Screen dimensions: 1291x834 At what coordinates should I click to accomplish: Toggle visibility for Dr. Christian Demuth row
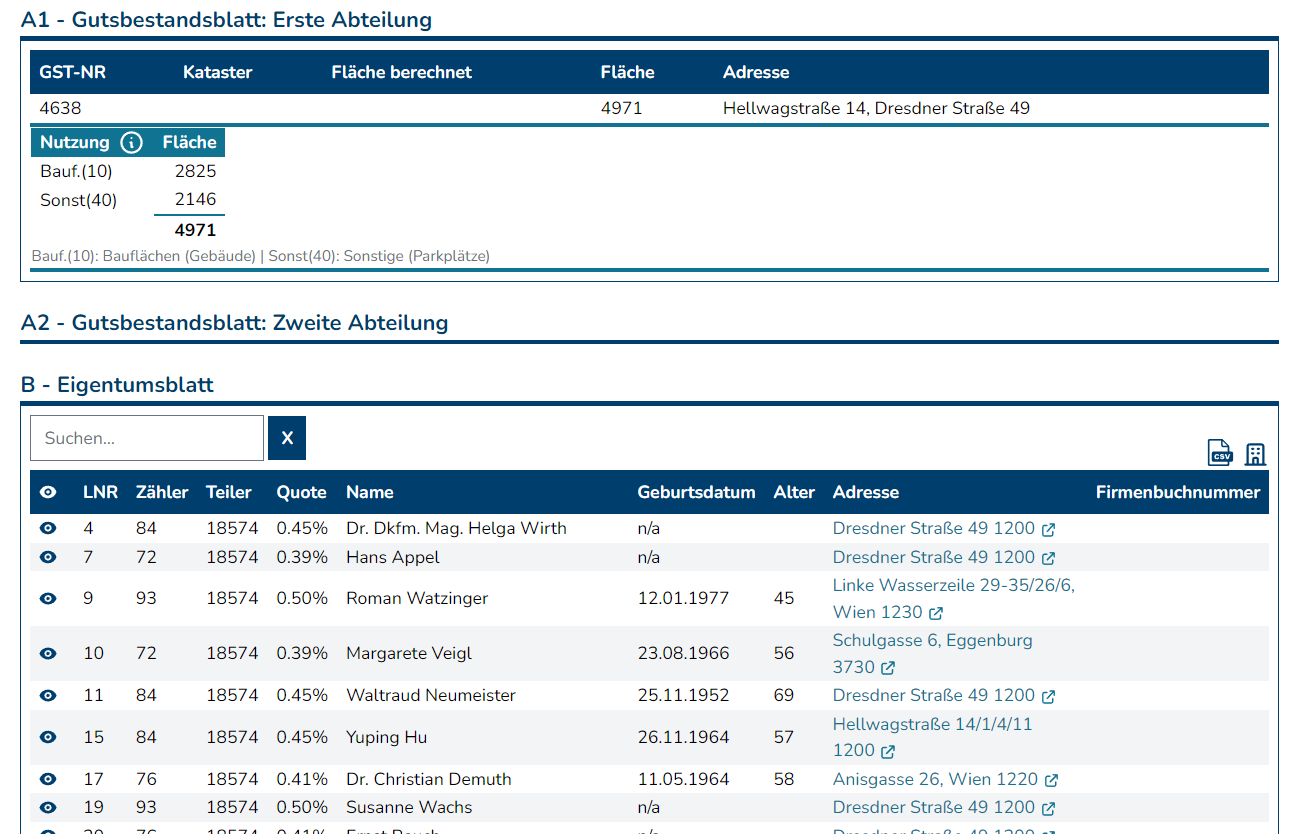48,779
